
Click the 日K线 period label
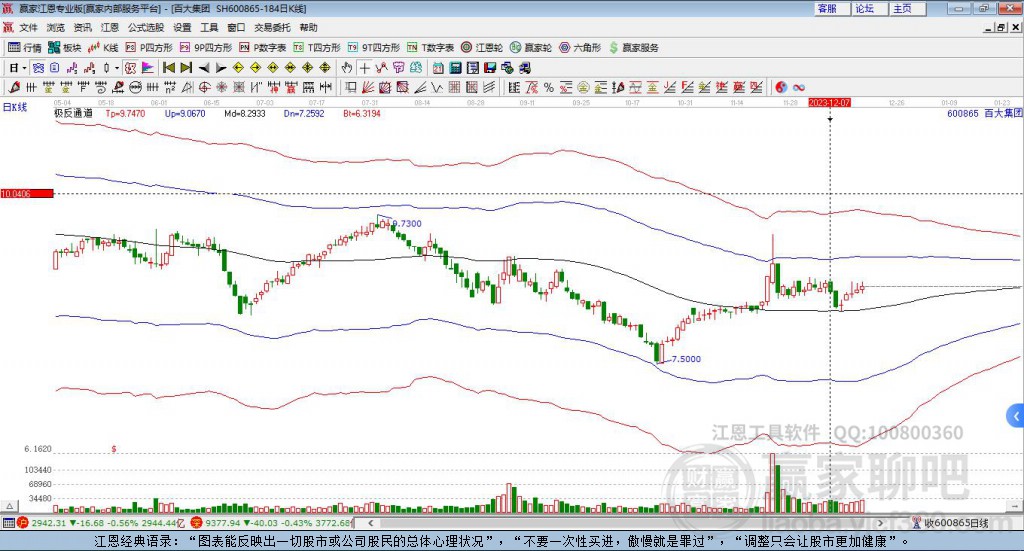click(15, 107)
